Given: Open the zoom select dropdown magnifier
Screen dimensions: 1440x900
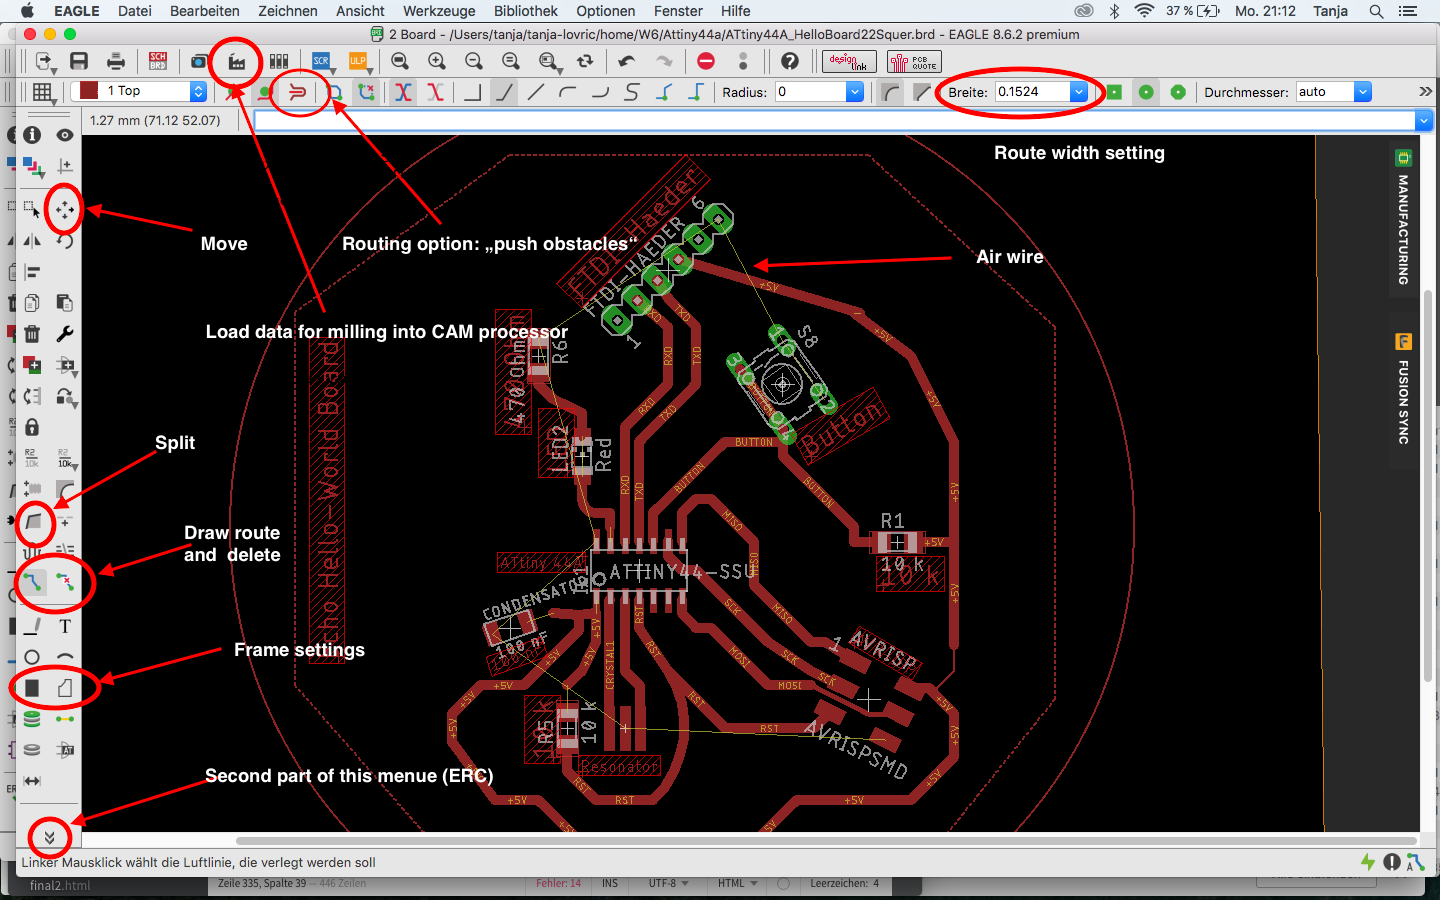Looking at the screenshot, I should click(548, 62).
